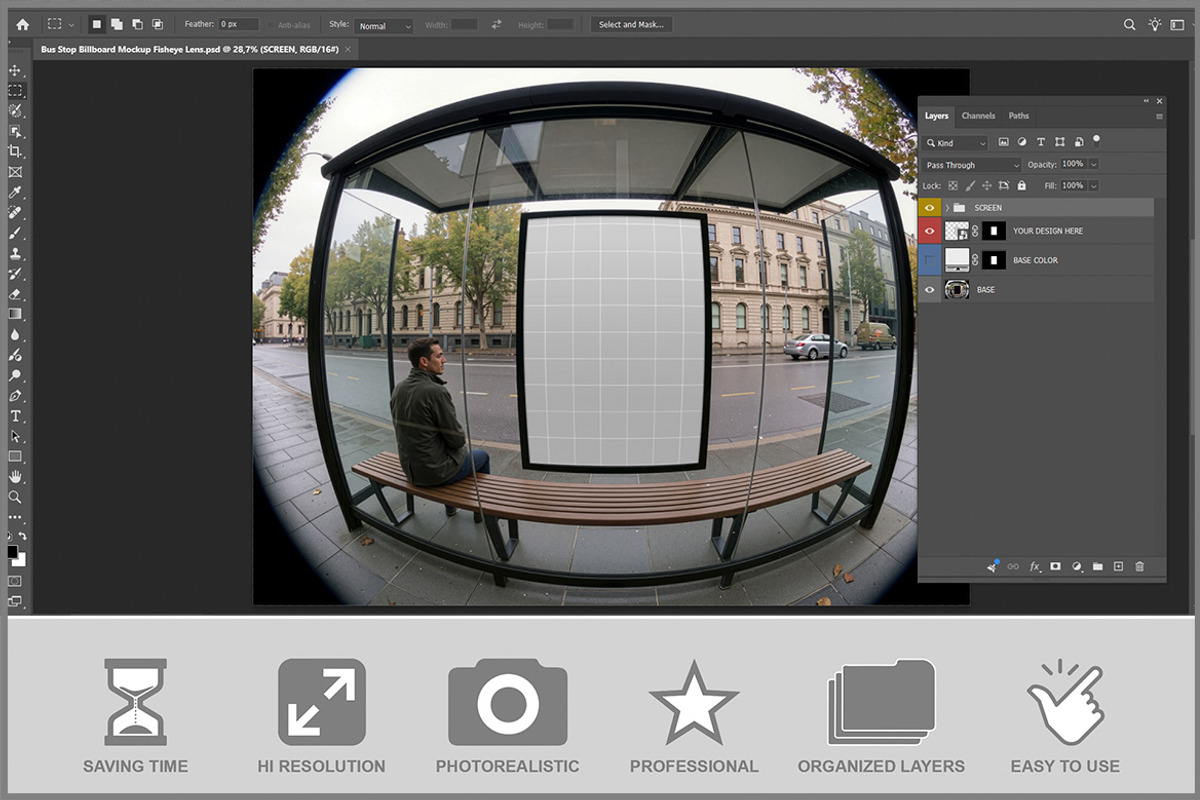This screenshot has height=800, width=1200.
Task: Switch to the Paths tab
Action: pos(1019,116)
